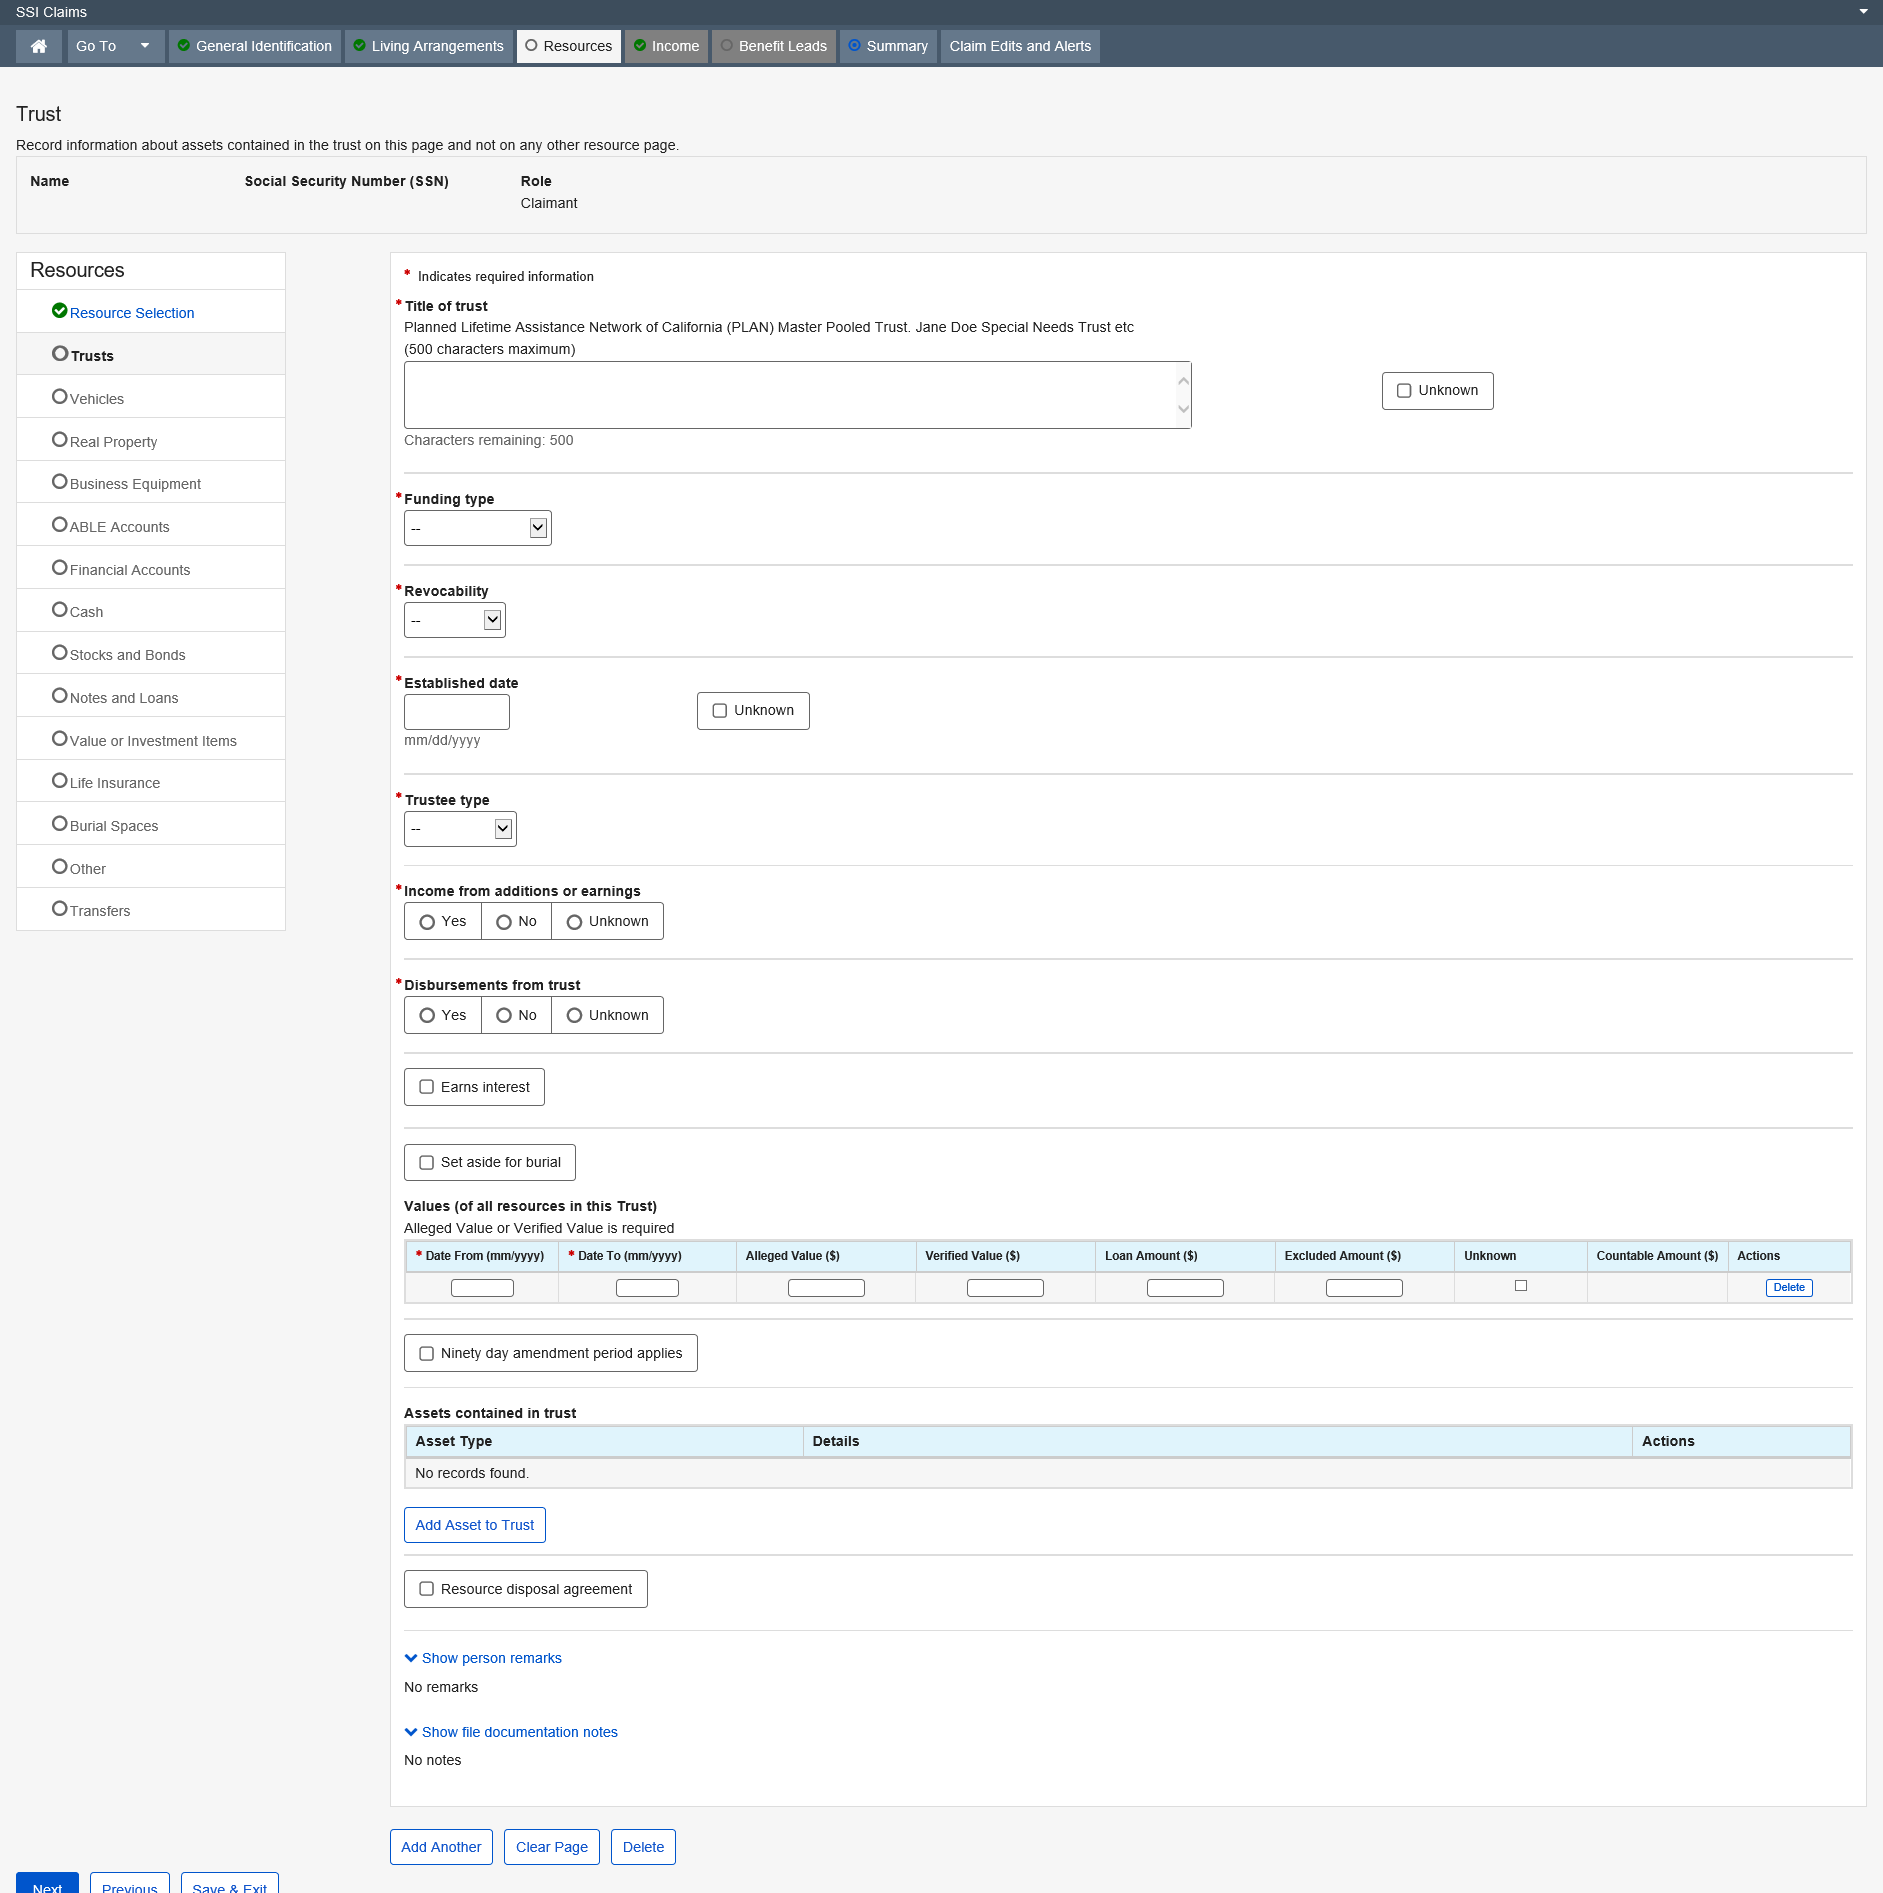The height and width of the screenshot is (1893, 1883).
Task: Expand the Revocability dropdown
Action: click(455, 620)
